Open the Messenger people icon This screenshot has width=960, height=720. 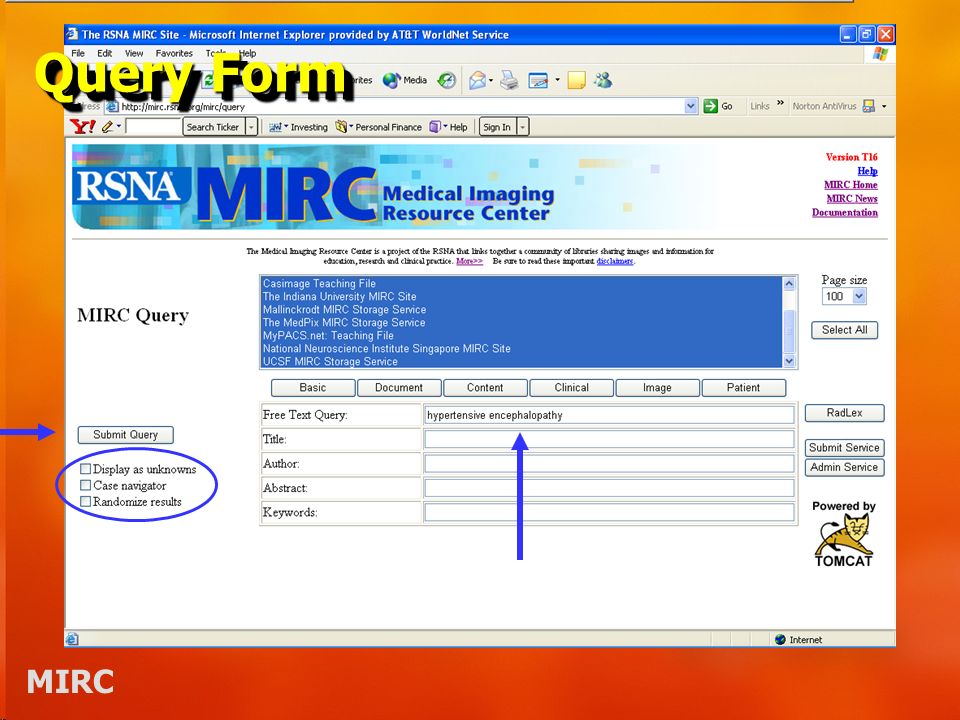click(x=603, y=80)
